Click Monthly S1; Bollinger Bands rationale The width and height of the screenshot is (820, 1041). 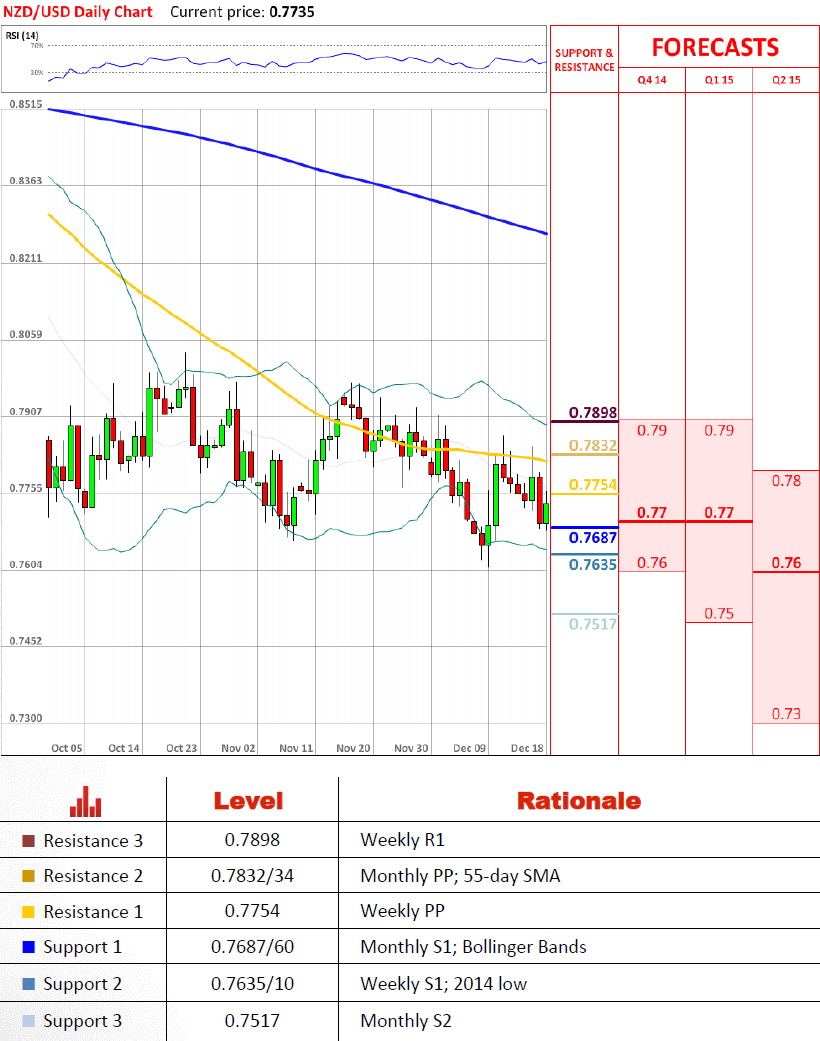click(x=473, y=947)
